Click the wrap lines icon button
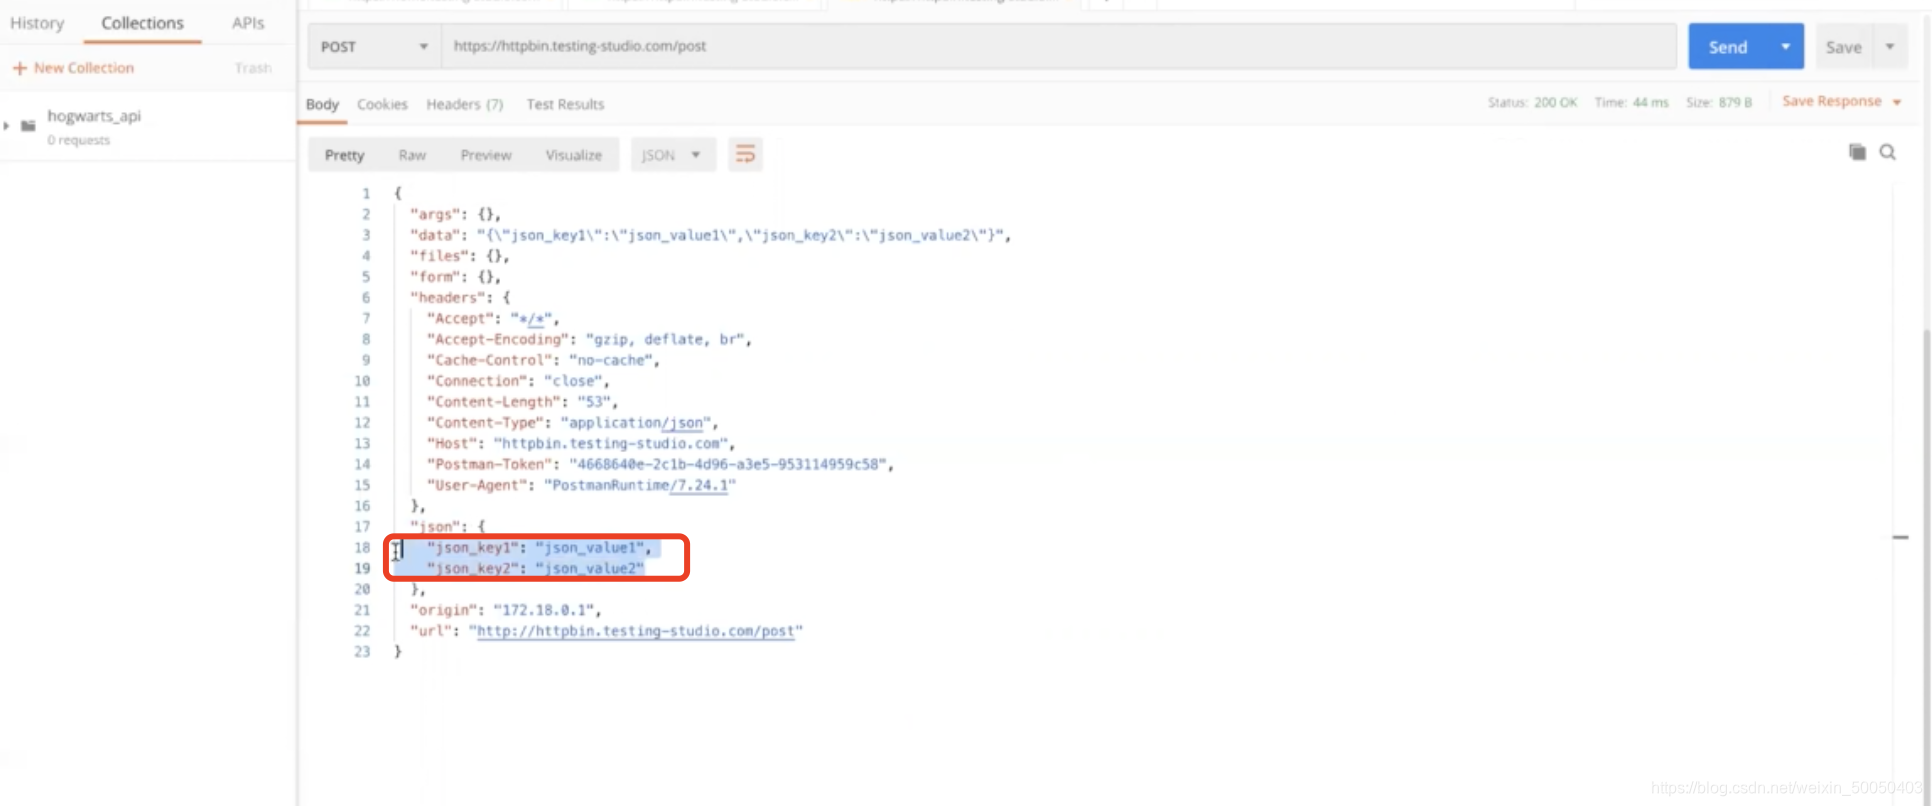1932x806 pixels. pyautogui.click(x=745, y=154)
